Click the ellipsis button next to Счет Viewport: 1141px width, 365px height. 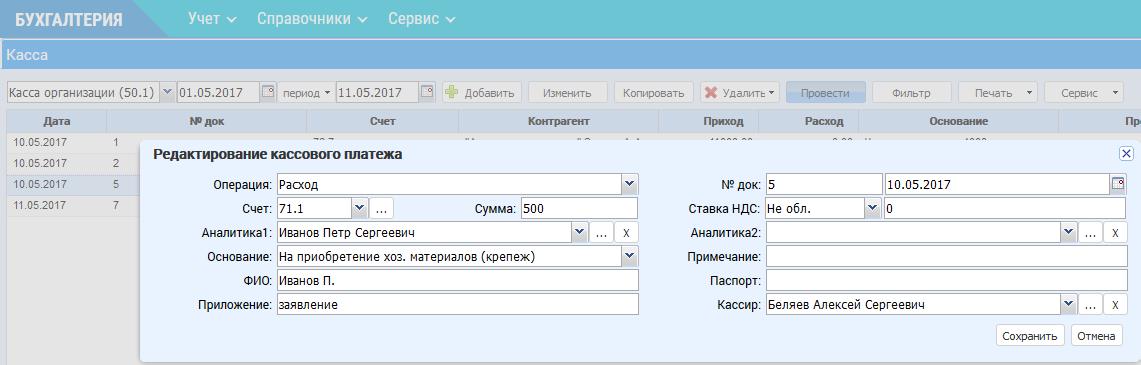point(382,209)
